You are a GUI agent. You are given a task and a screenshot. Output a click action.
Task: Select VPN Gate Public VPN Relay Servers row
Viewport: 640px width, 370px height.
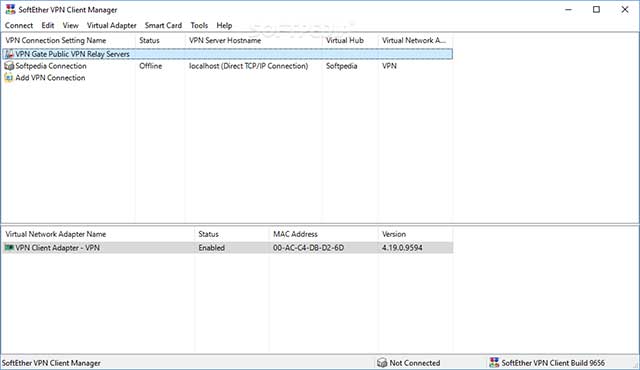(x=227, y=54)
